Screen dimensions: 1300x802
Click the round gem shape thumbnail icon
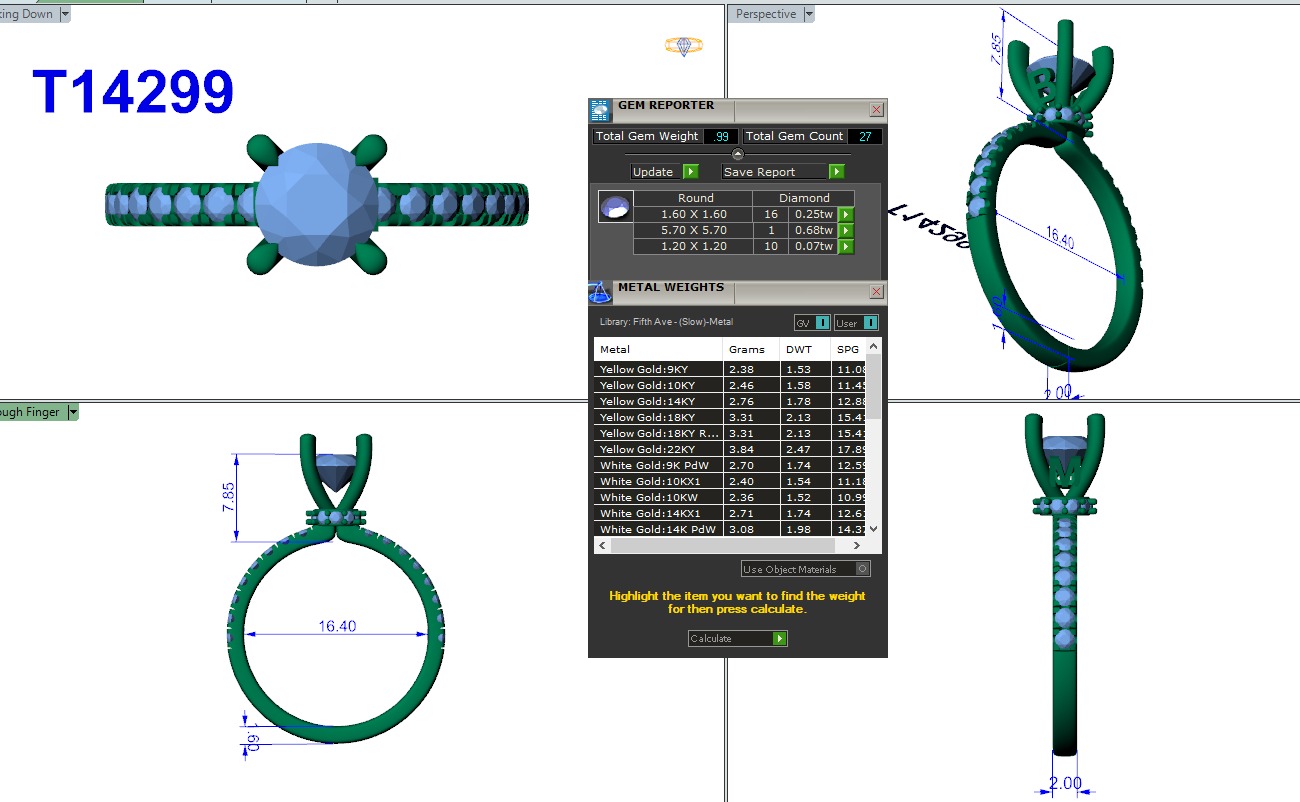coord(614,207)
